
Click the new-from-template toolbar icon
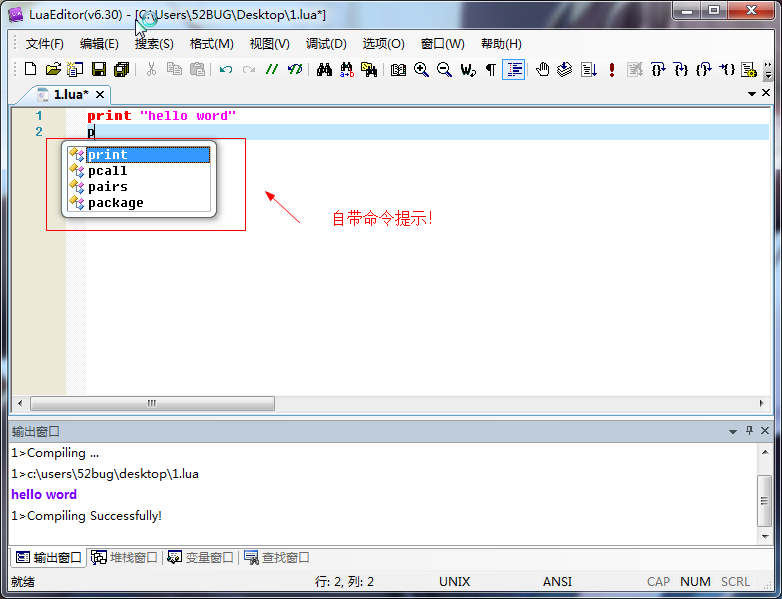point(75,69)
